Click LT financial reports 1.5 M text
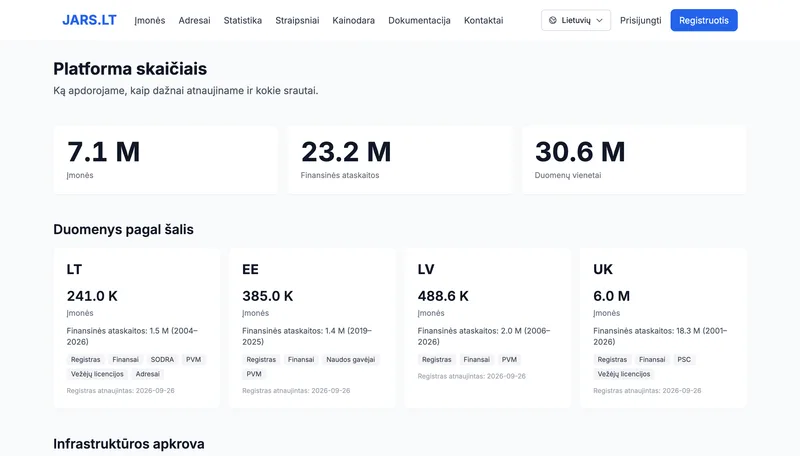800x456 pixels. pos(132,336)
